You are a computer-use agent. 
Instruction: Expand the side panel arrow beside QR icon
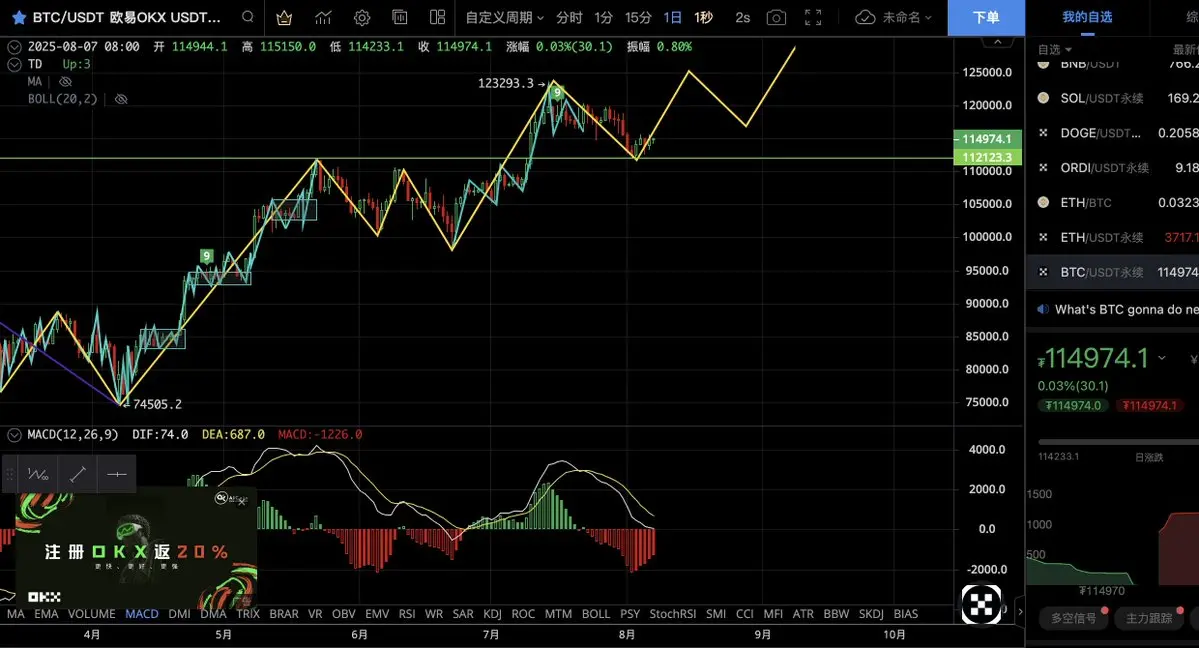(x=1019, y=611)
